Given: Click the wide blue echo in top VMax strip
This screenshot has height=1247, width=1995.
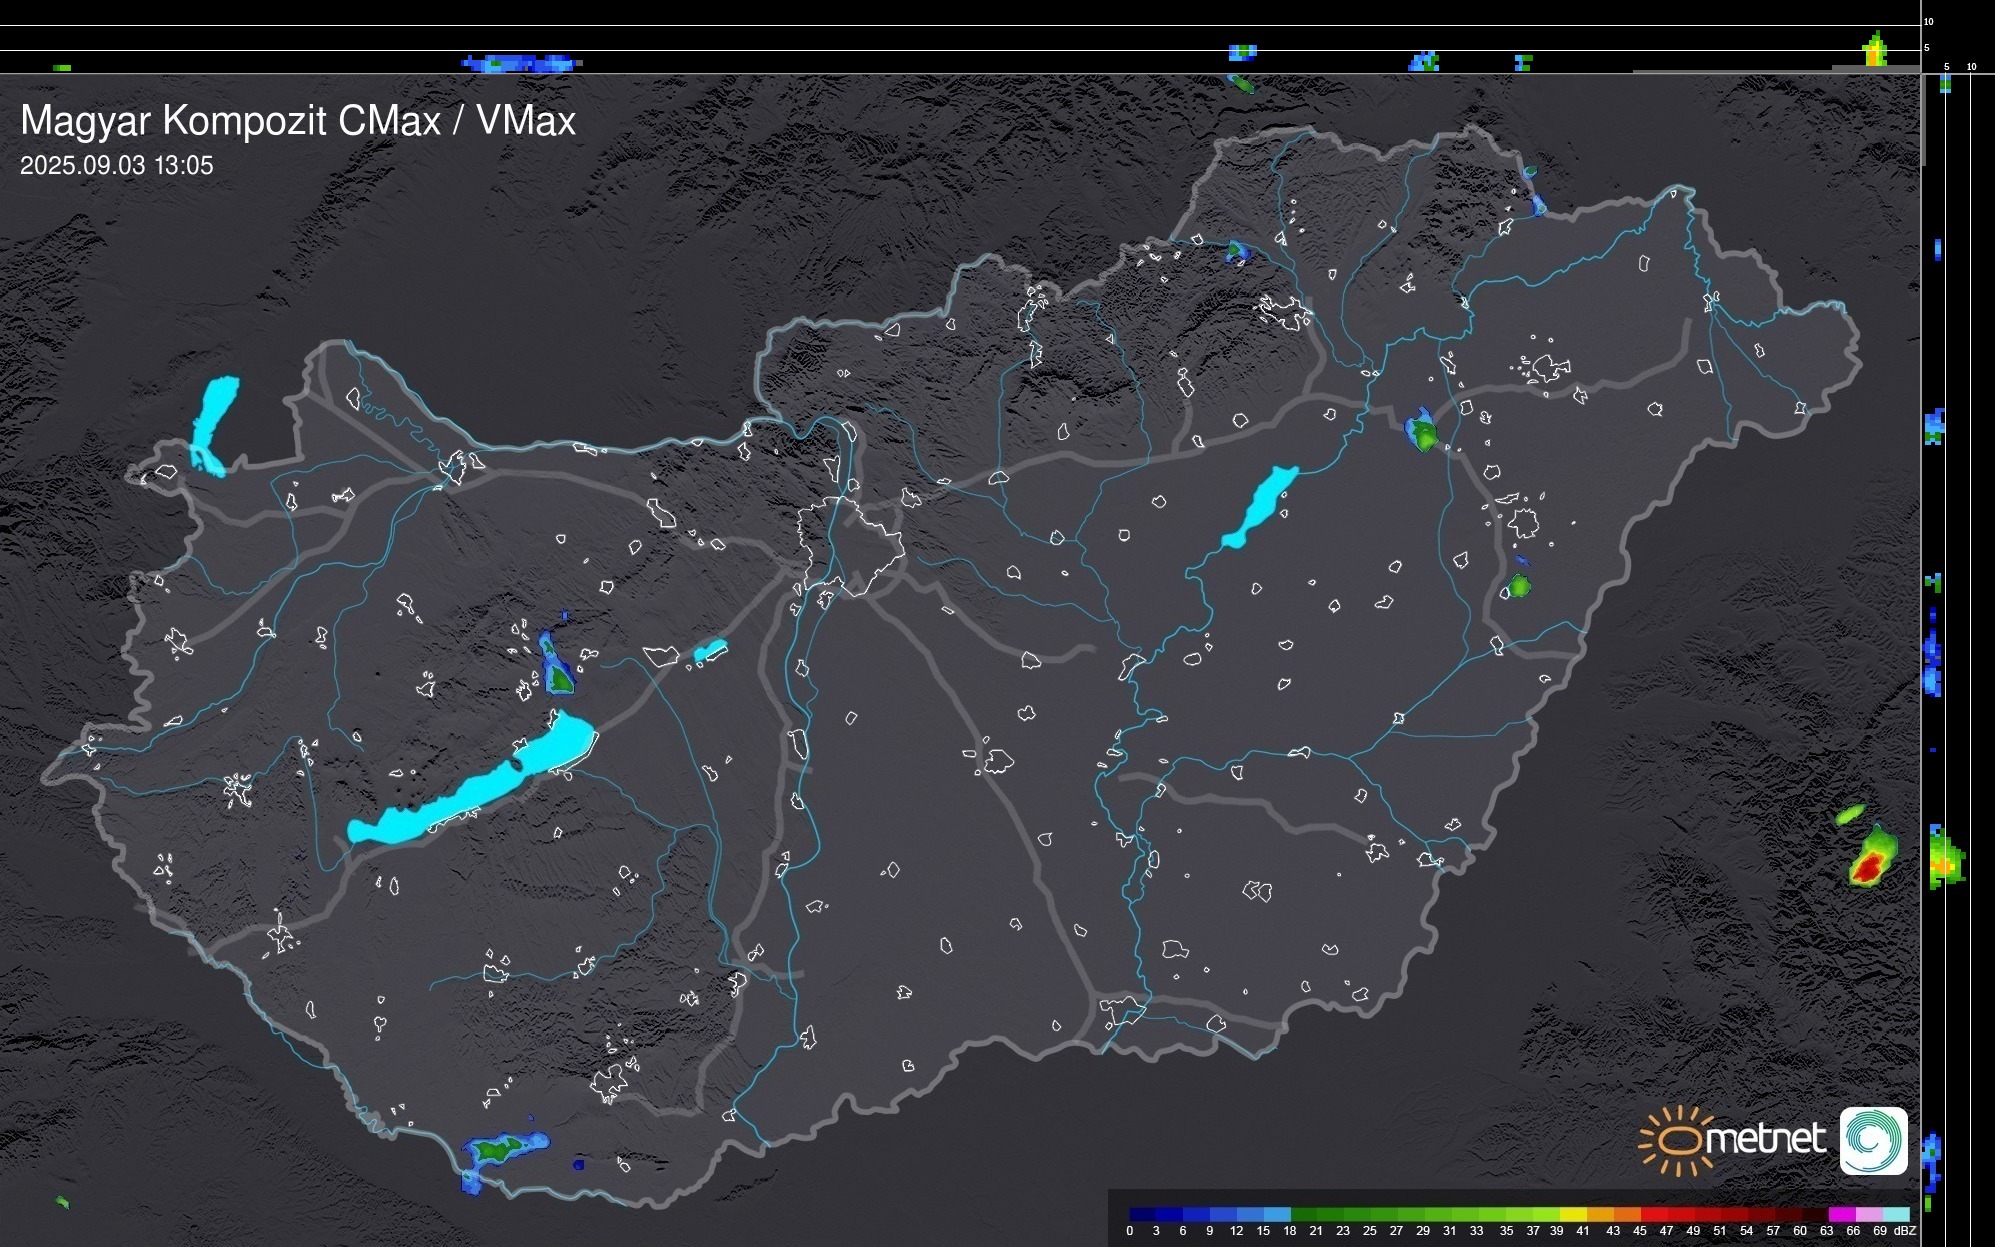Looking at the screenshot, I should [520, 63].
